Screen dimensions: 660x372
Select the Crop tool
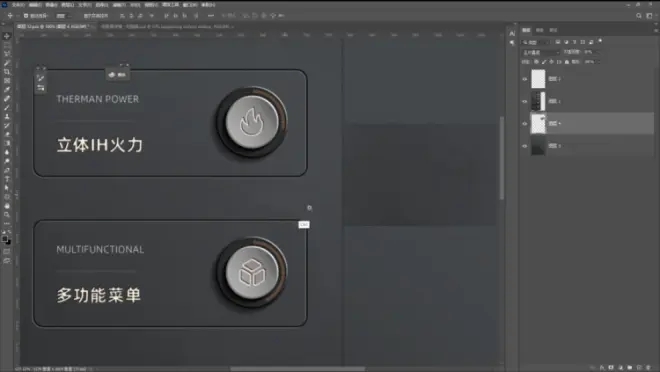pos(7,72)
